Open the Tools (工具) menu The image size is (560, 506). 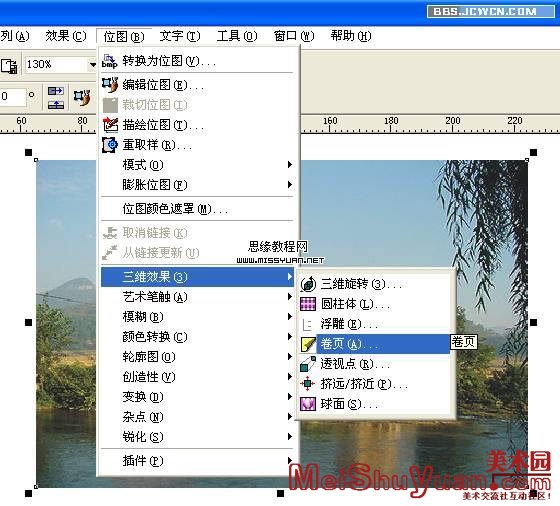pyautogui.click(x=237, y=36)
